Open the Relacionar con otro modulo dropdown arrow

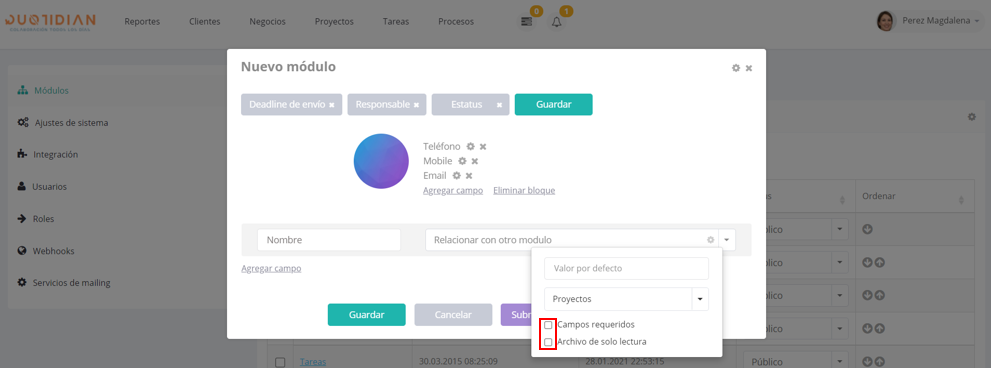[727, 240]
